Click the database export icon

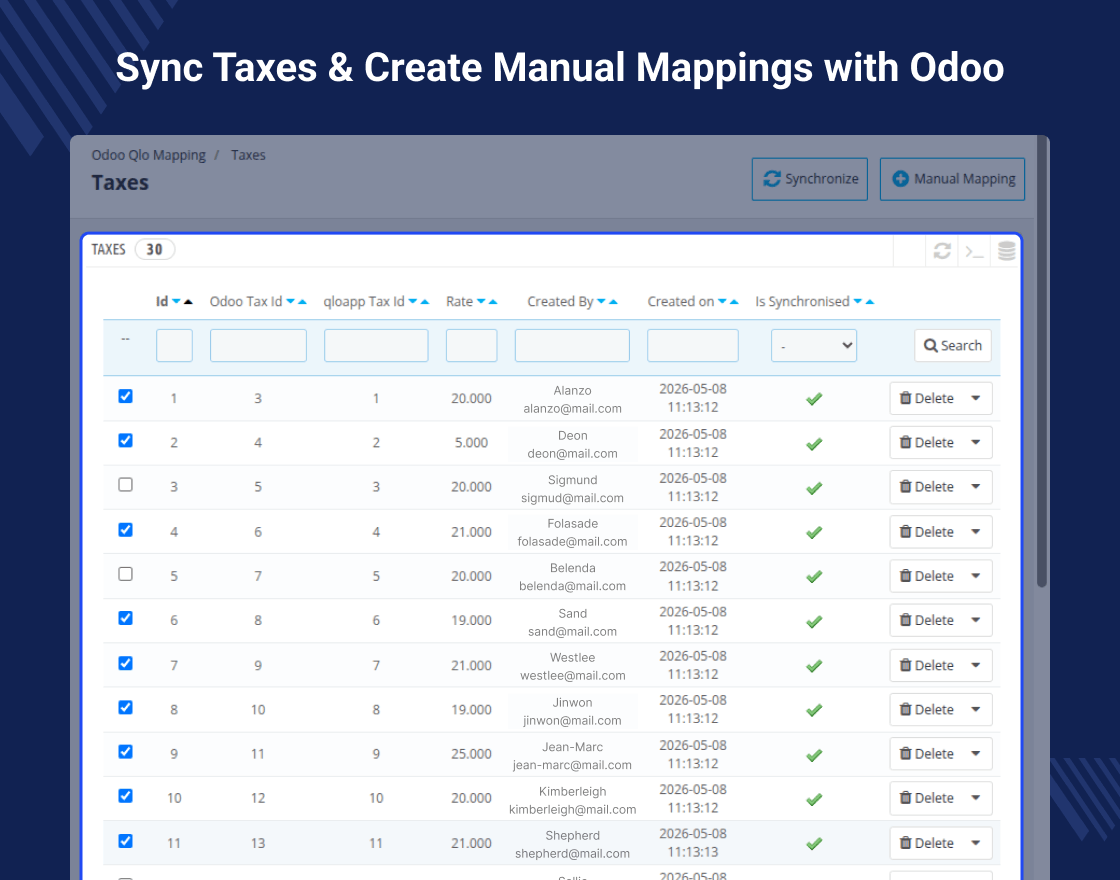pyautogui.click(x=1006, y=251)
